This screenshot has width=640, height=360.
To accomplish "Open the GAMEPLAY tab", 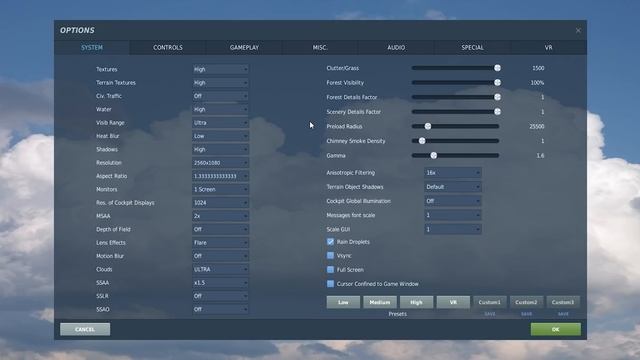I will click(244, 47).
